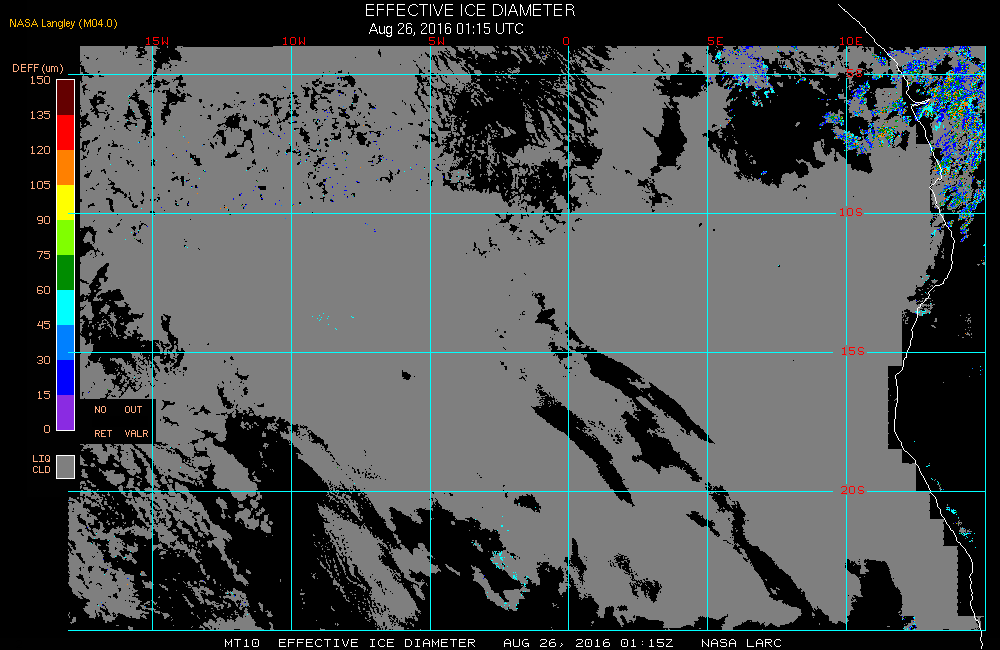
Task: Click the 10W longitude label
Action: [294, 41]
